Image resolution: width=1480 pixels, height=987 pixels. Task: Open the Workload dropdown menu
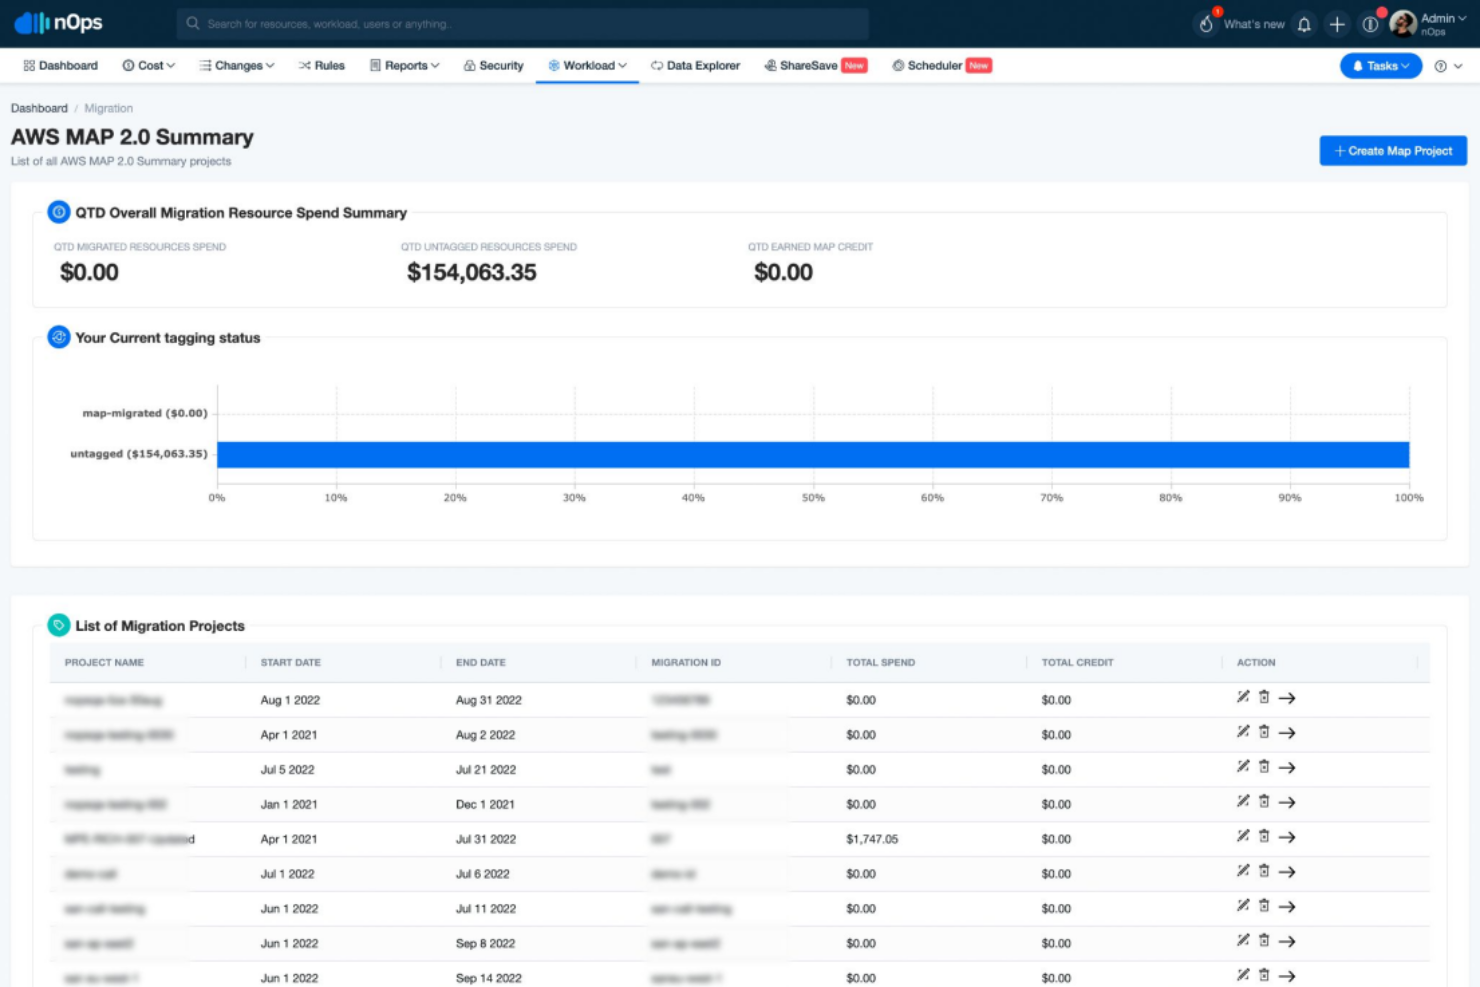(588, 65)
